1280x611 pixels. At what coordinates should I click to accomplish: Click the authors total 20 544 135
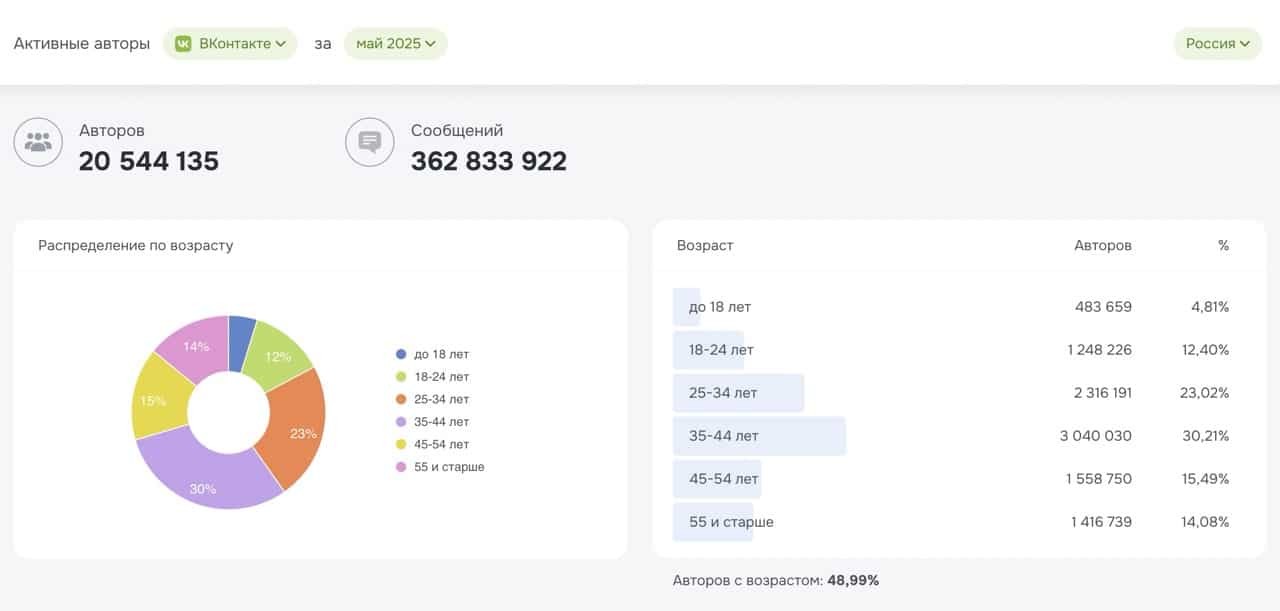(149, 161)
